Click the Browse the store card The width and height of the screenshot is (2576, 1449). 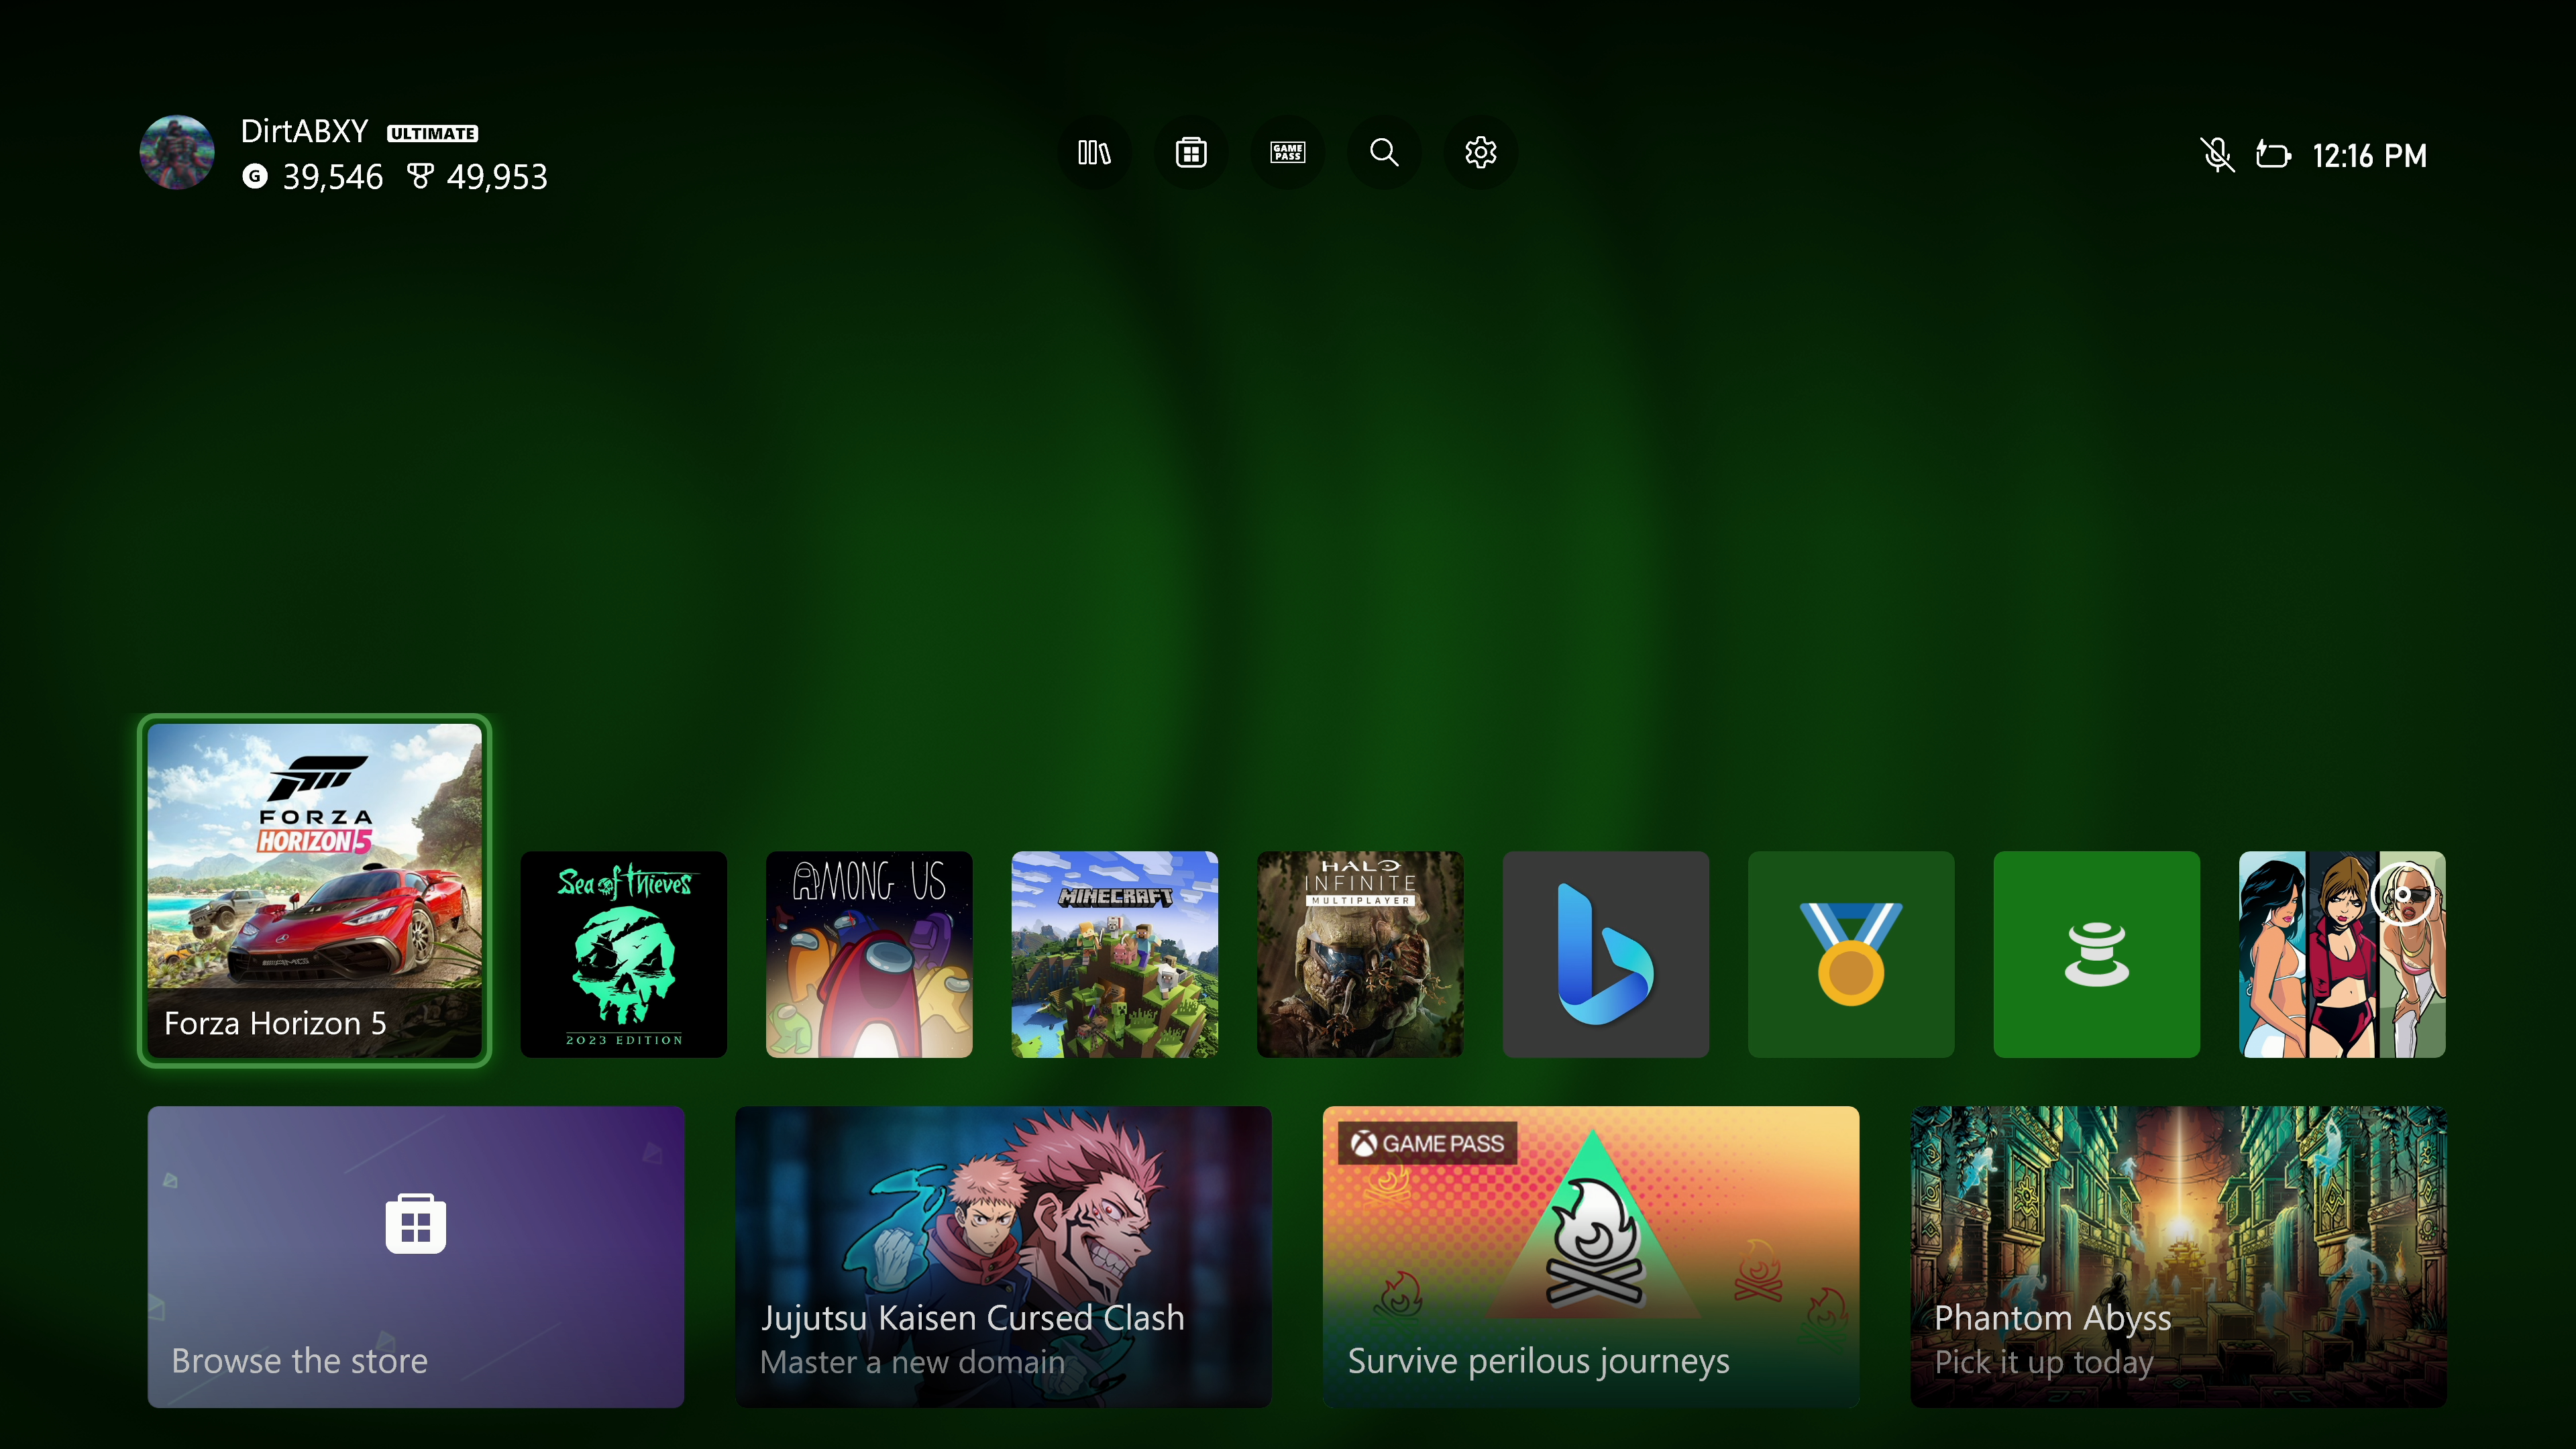click(415, 1256)
